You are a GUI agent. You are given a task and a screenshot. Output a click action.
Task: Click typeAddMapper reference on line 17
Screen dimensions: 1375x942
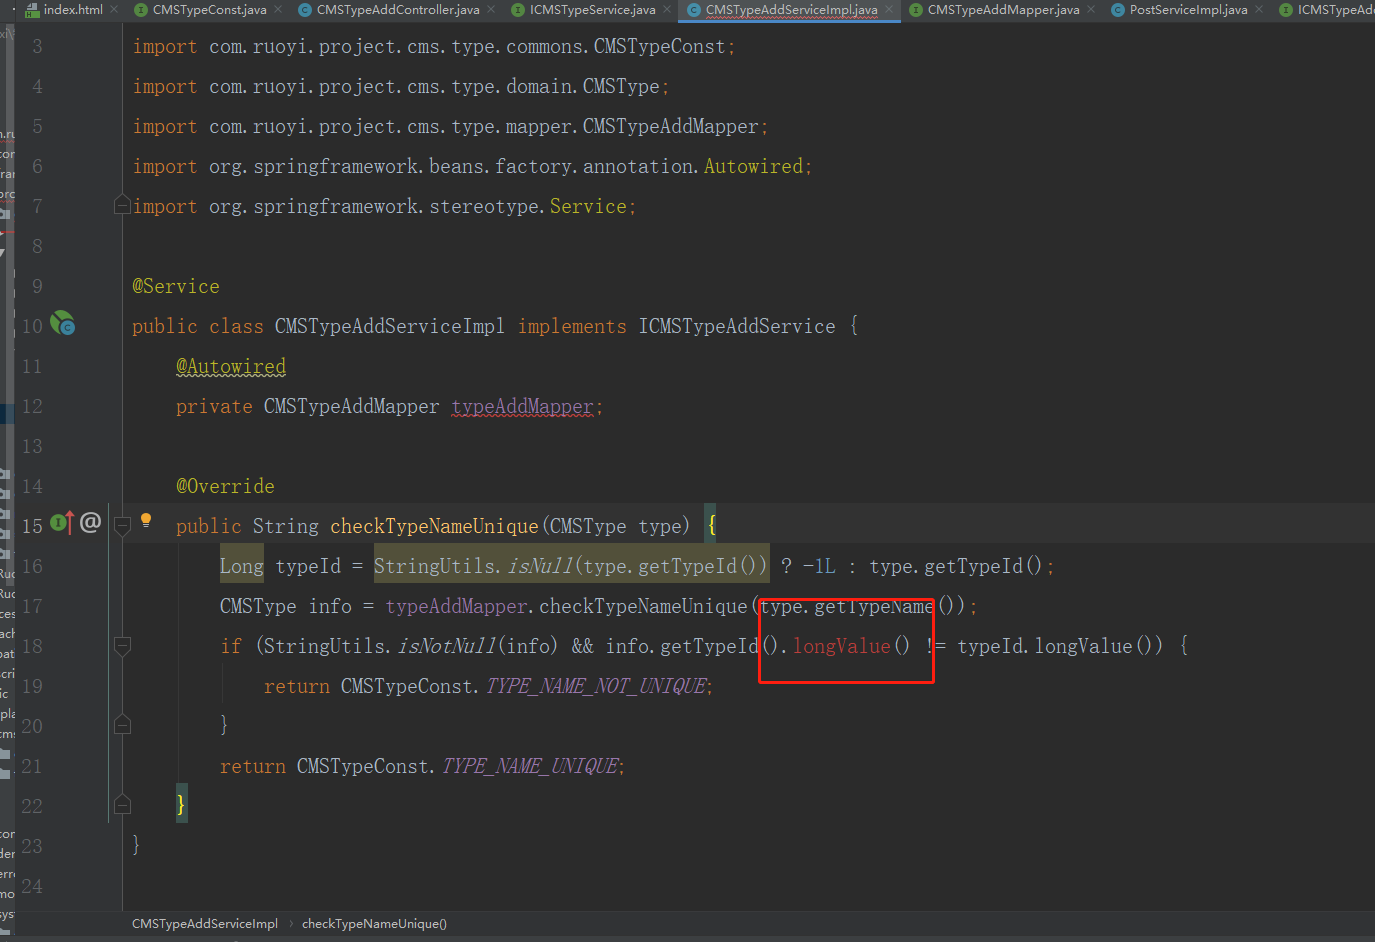click(x=456, y=607)
